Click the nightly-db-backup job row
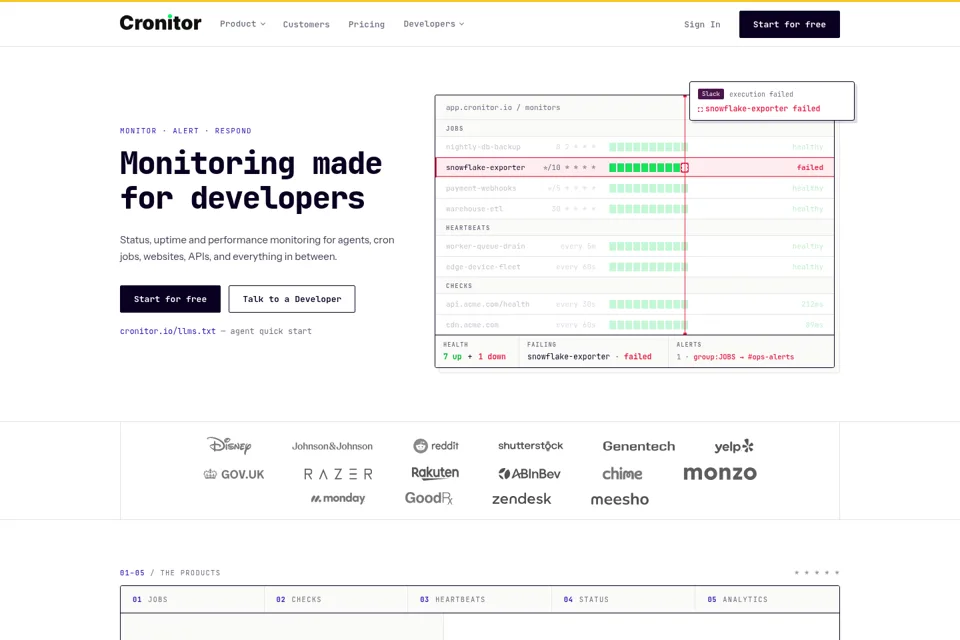The image size is (960, 640). 635,147
